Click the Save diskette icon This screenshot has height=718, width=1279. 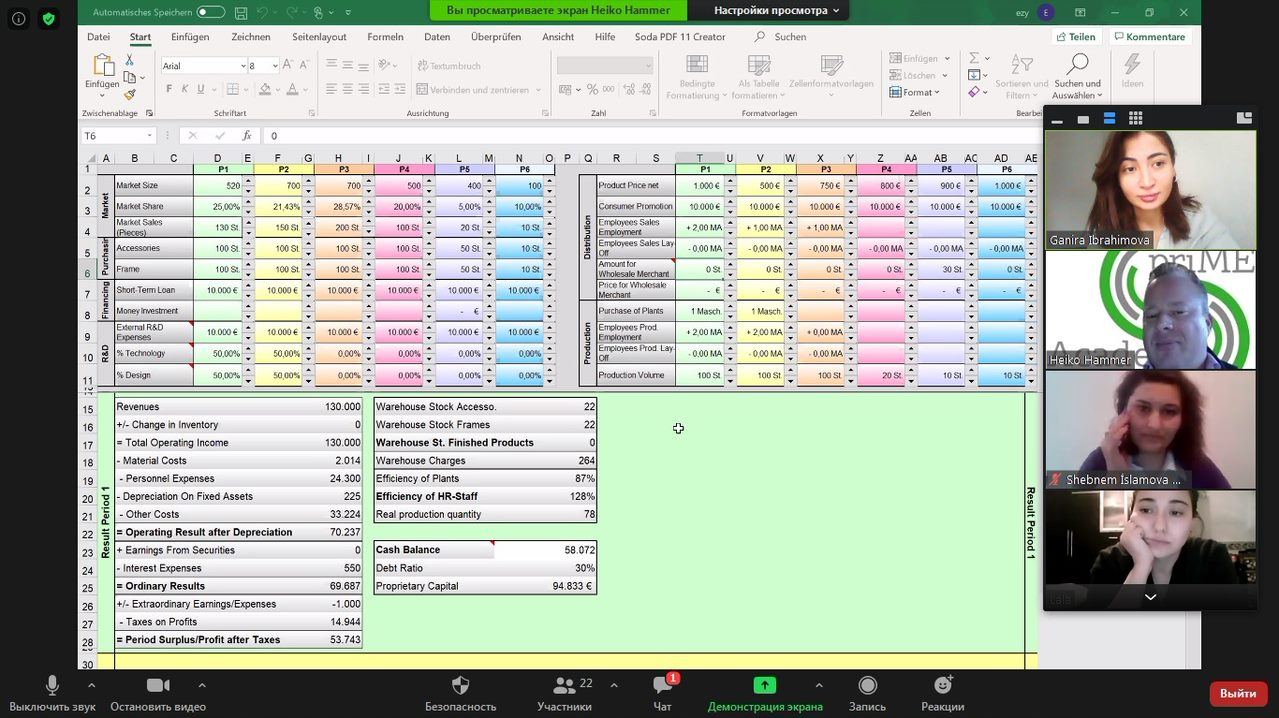coord(240,12)
